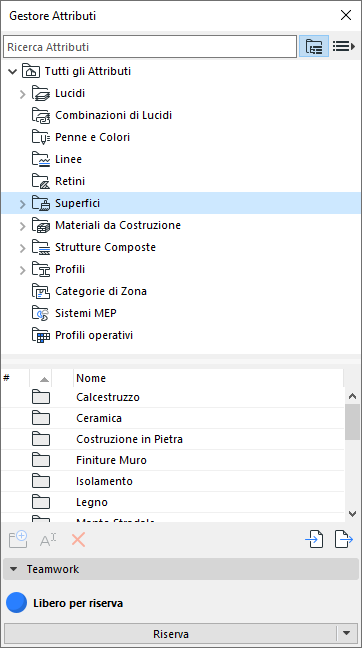Collapse the Tutti gli Attributi tree root
This screenshot has height=648, width=362.
coord(12,71)
